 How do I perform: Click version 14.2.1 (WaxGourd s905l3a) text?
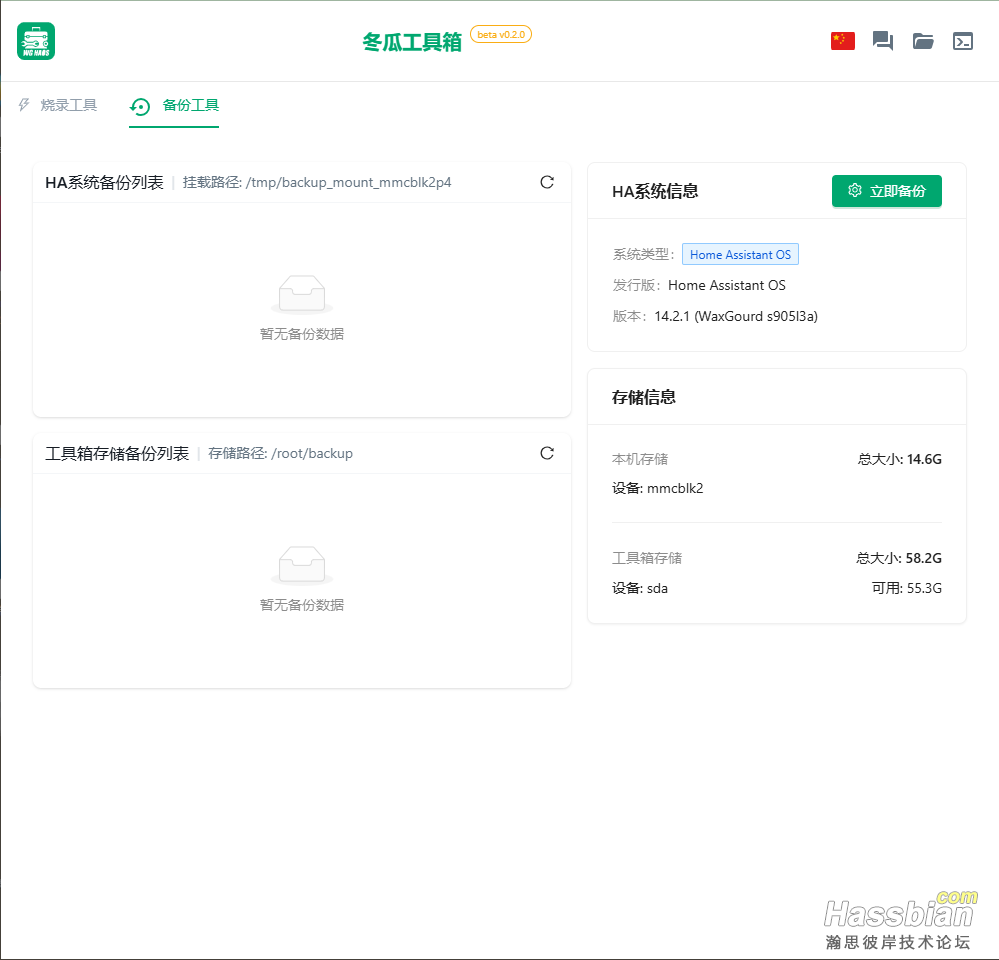(x=736, y=316)
